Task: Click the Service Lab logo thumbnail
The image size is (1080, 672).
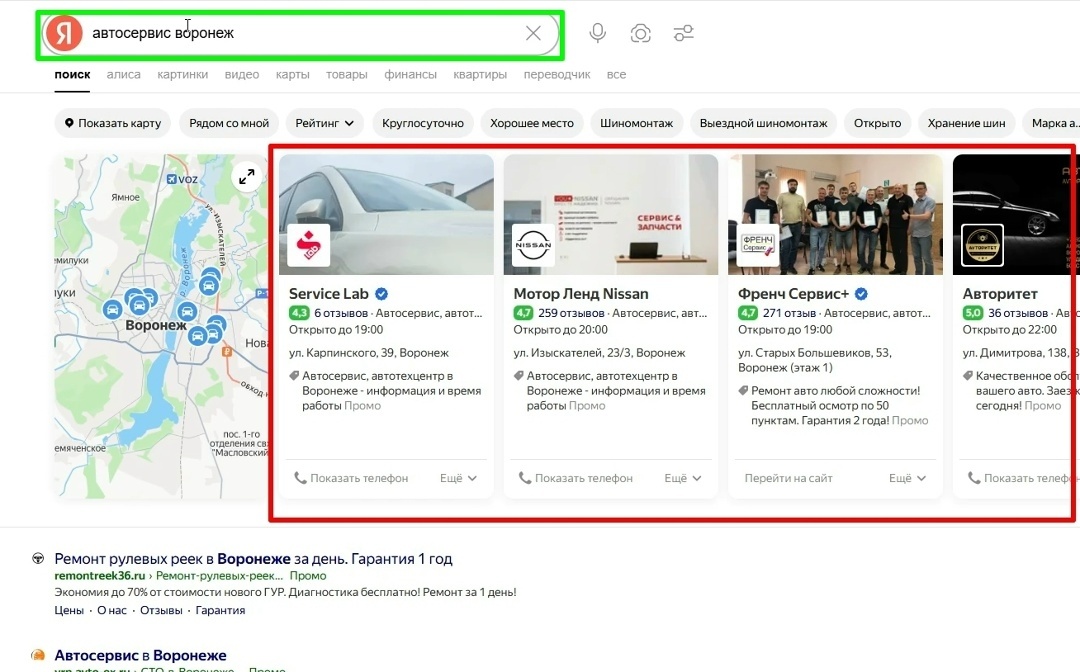Action: (x=309, y=245)
